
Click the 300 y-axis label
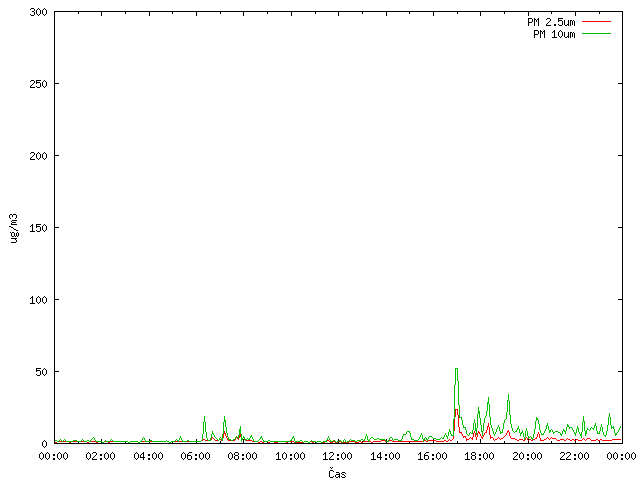(38, 12)
